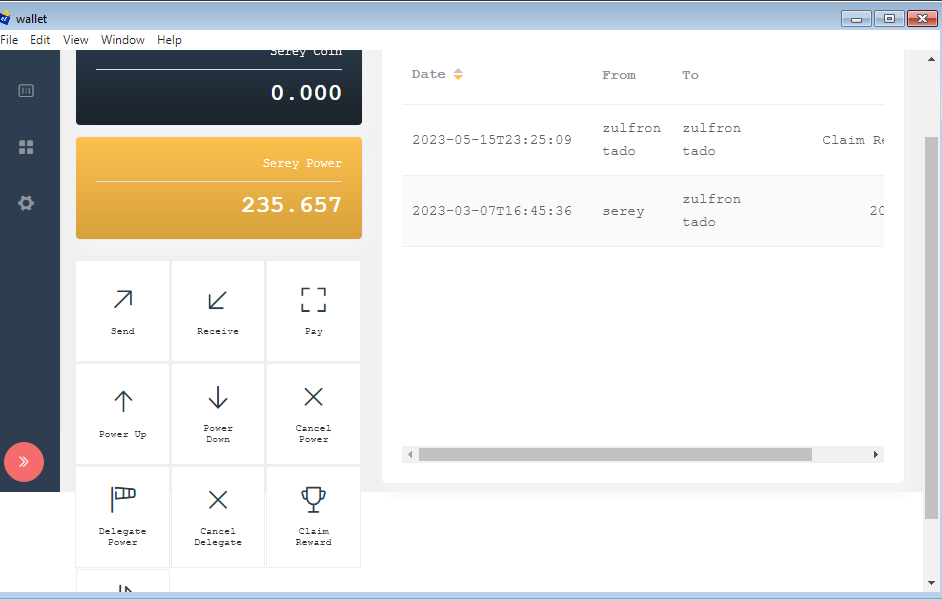Screen dimensions: 942x599
Task: Click the Serey Coin 0.000 balance card
Action: (x=219, y=87)
